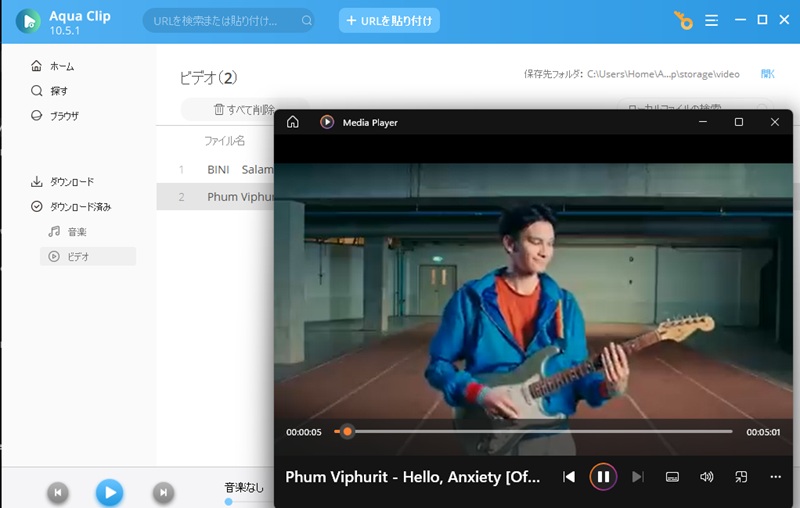Maximize the Media Player window

coord(739,122)
